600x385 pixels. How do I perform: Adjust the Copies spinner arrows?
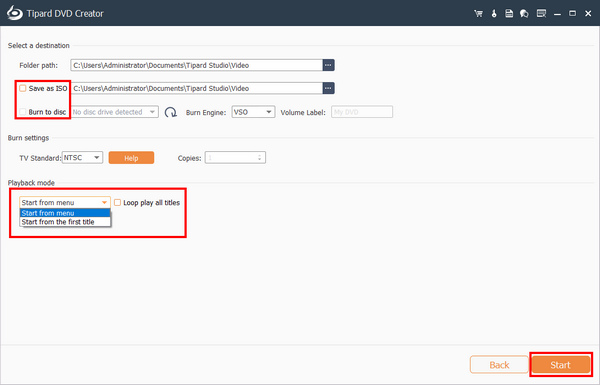click(x=259, y=158)
